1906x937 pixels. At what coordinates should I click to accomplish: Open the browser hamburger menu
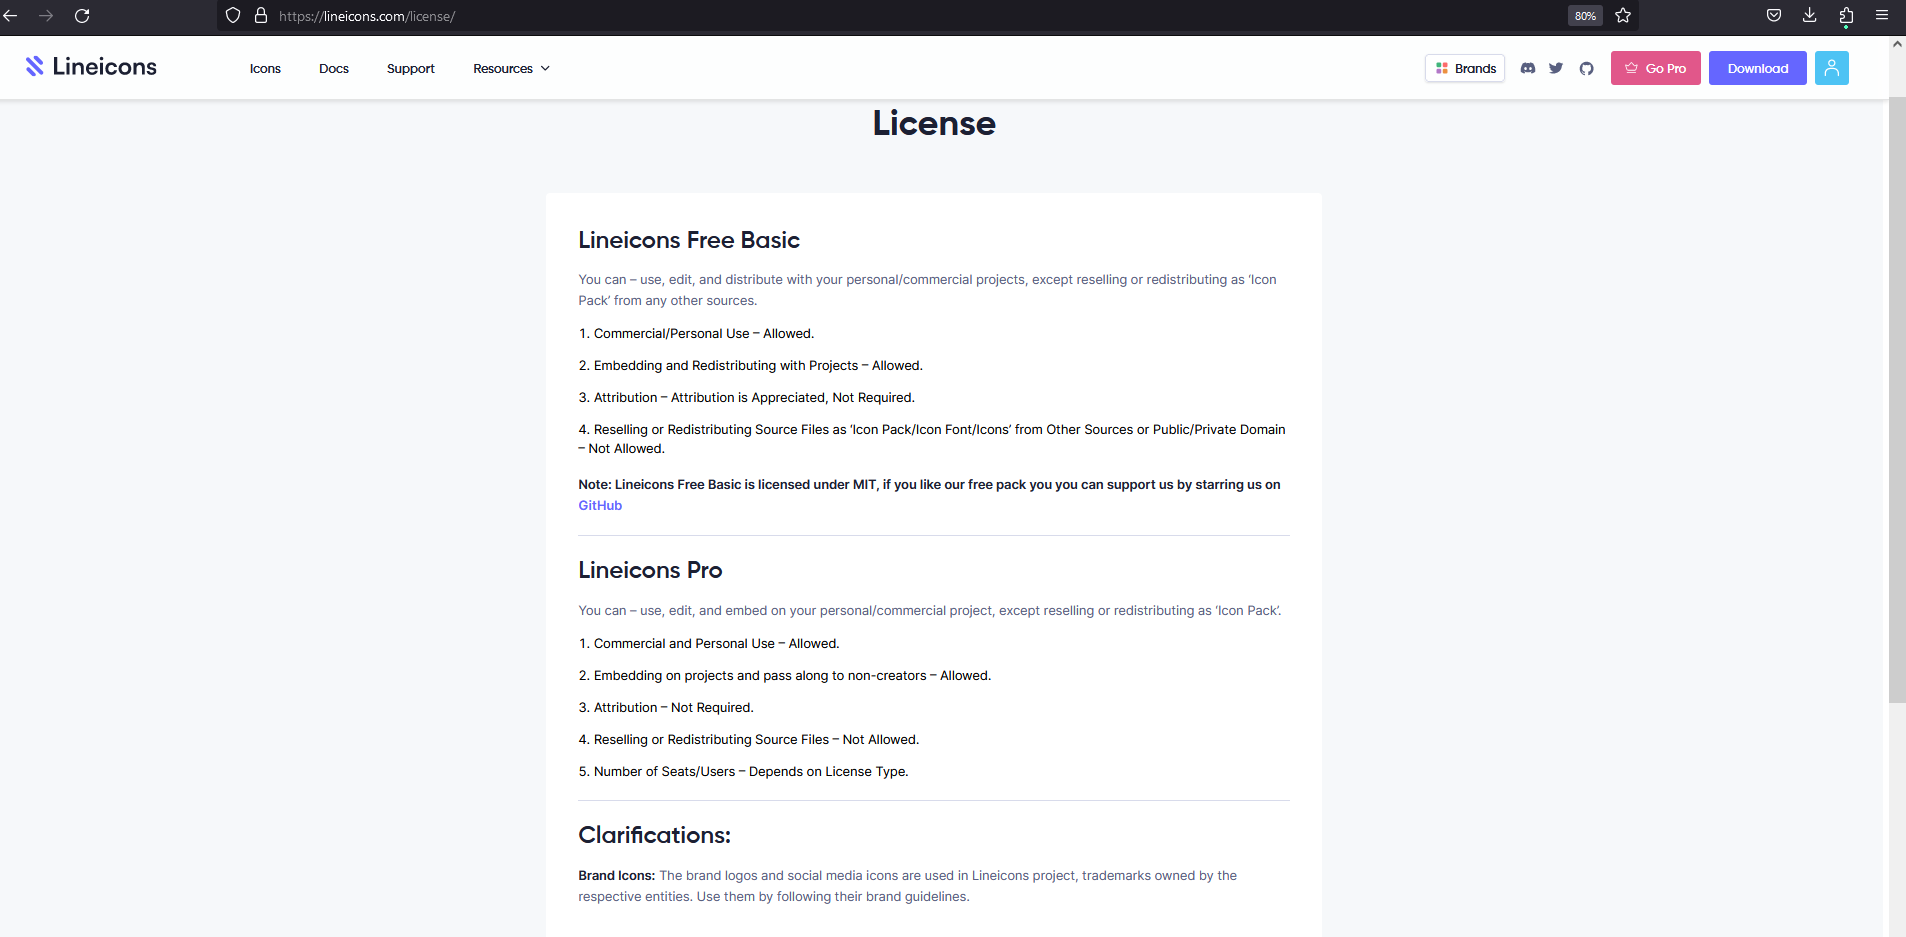[x=1882, y=16]
